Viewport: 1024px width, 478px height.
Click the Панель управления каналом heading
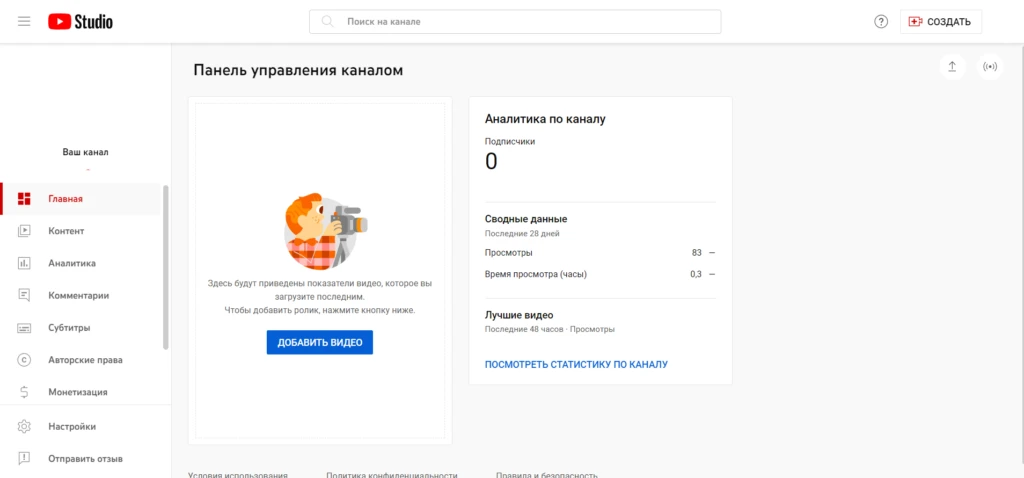point(298,71)
